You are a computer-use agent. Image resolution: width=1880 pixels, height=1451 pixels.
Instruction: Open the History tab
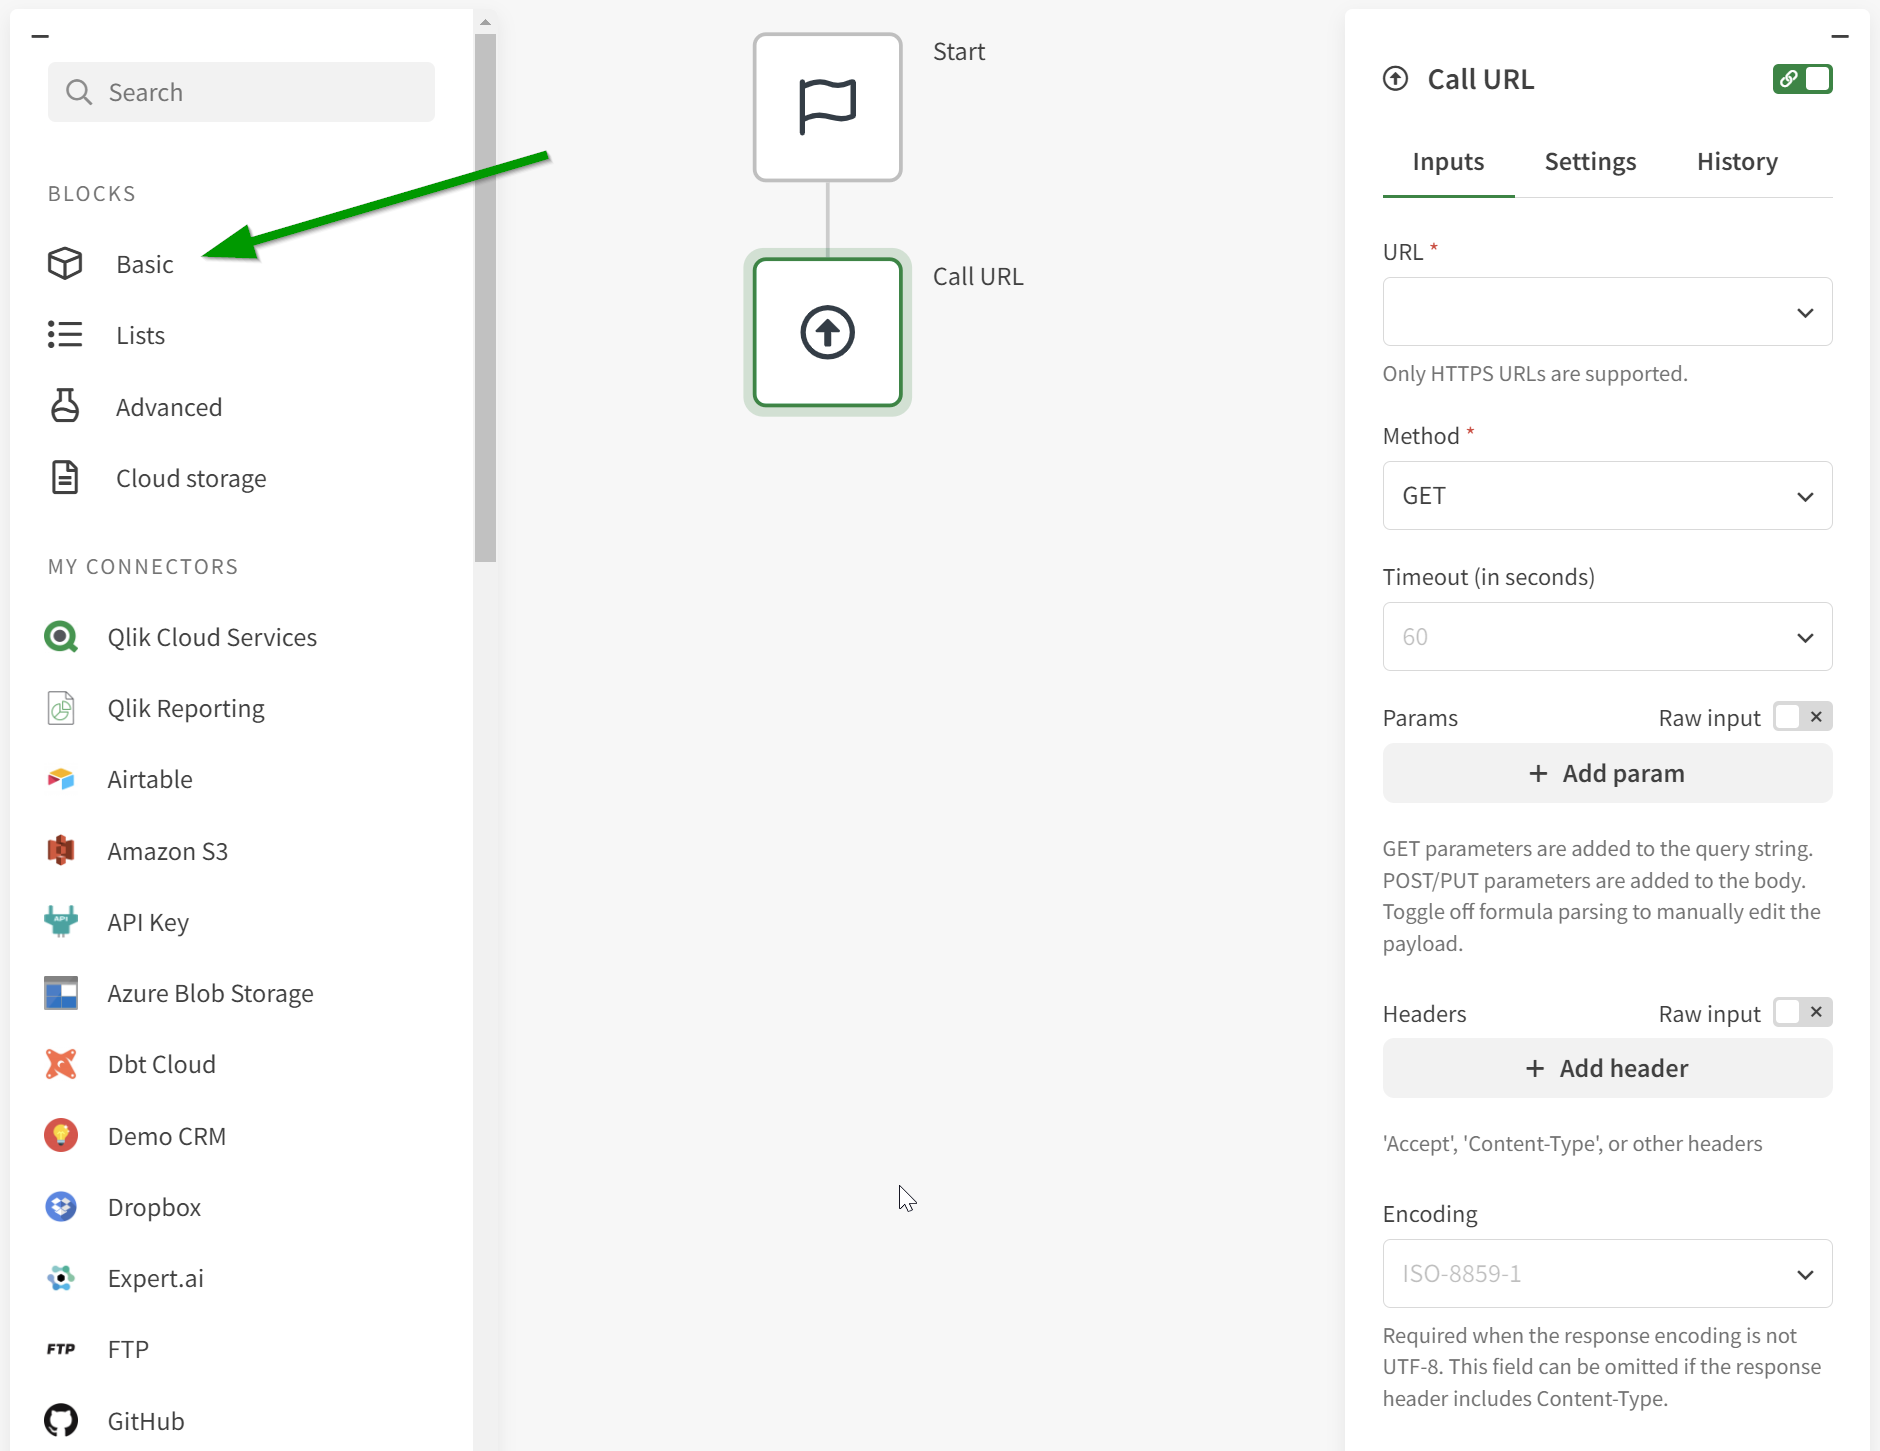click(1737, 162)
